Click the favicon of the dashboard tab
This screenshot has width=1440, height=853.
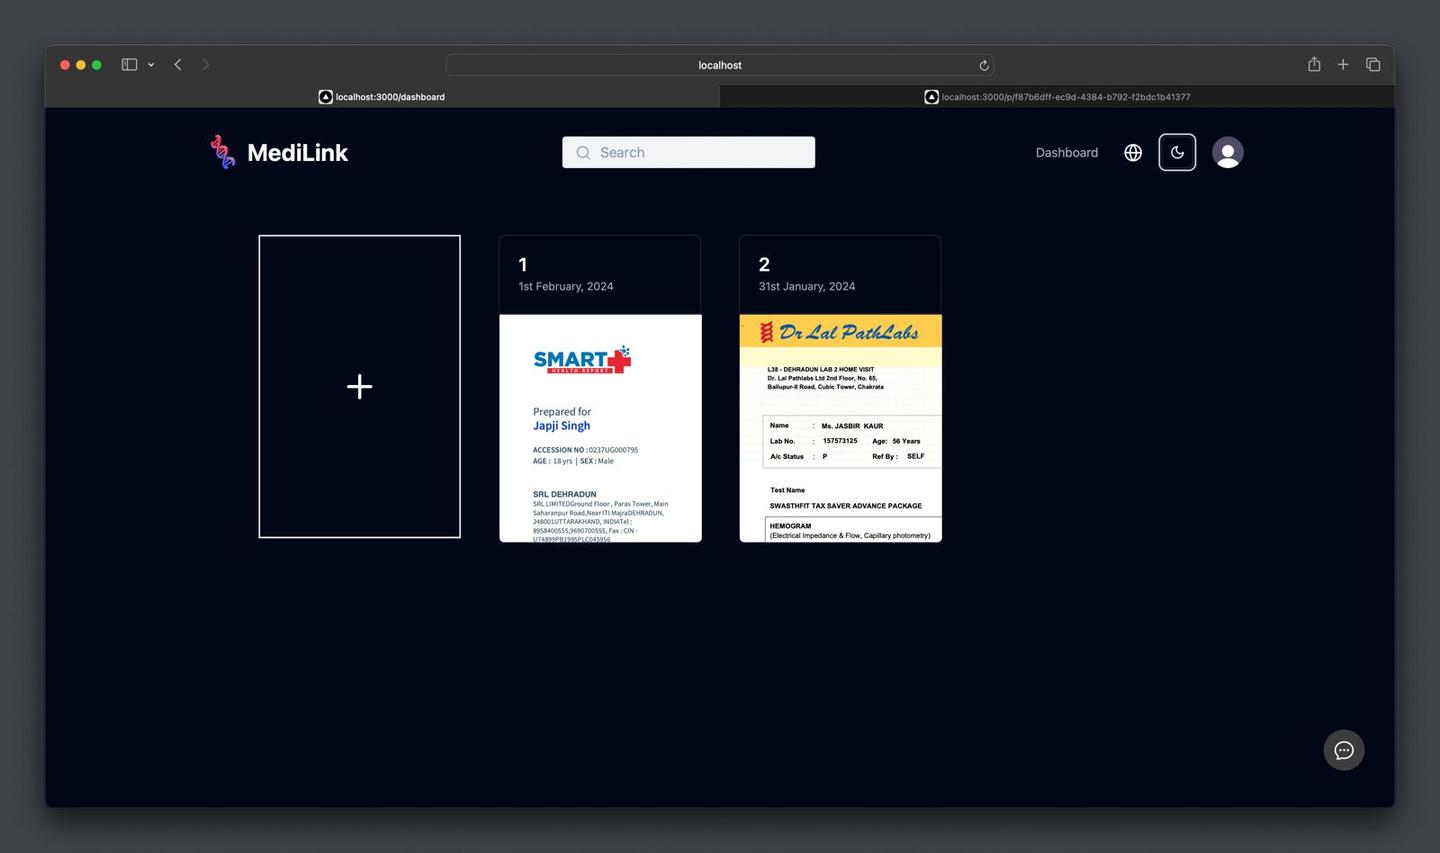(325, 97)
